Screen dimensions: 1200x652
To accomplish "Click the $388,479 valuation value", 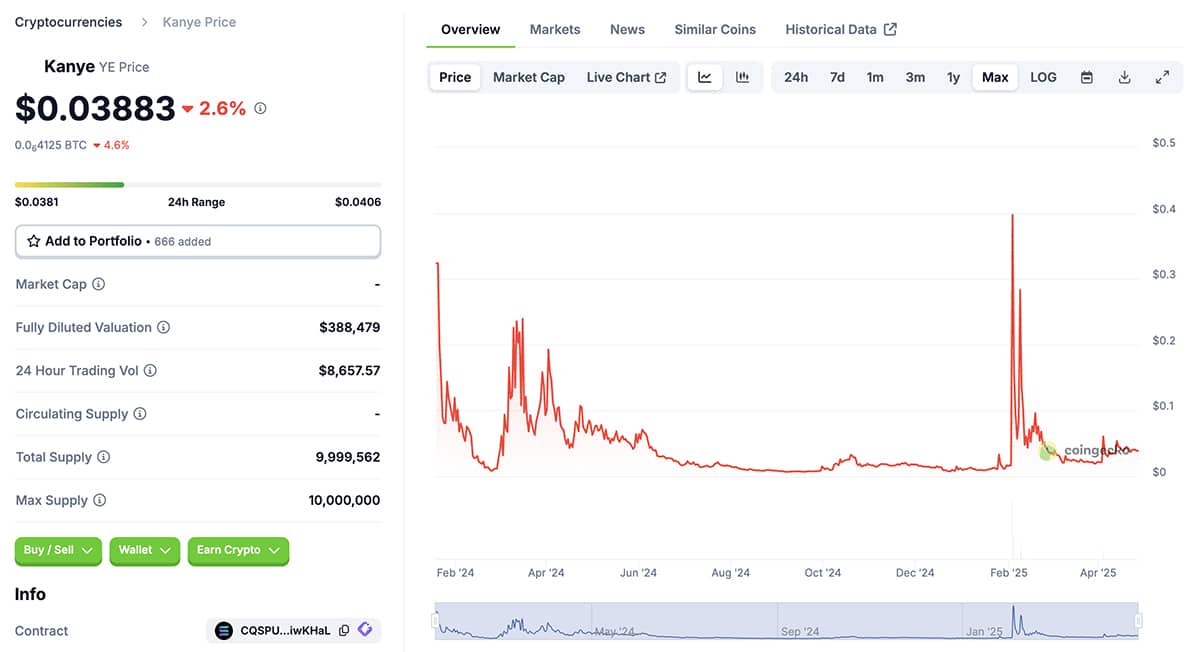I will (x=350, y=327).
